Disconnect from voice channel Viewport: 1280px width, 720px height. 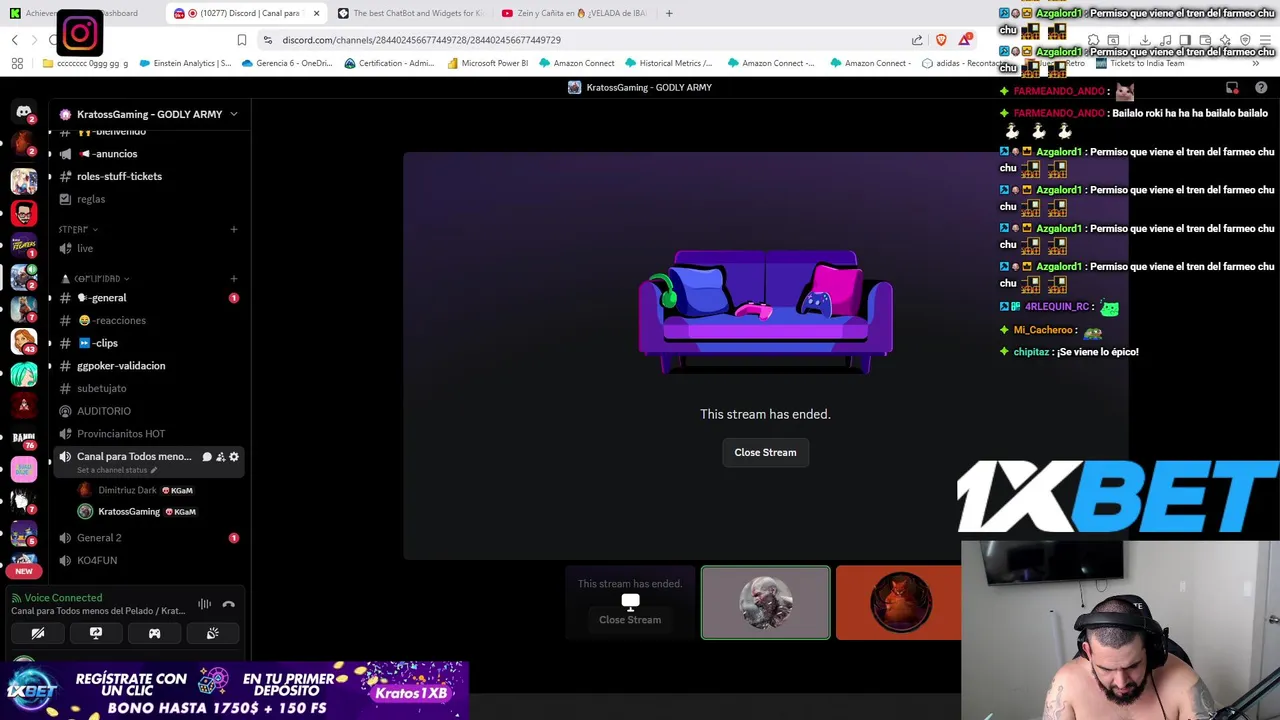click(x=228, y=604)
